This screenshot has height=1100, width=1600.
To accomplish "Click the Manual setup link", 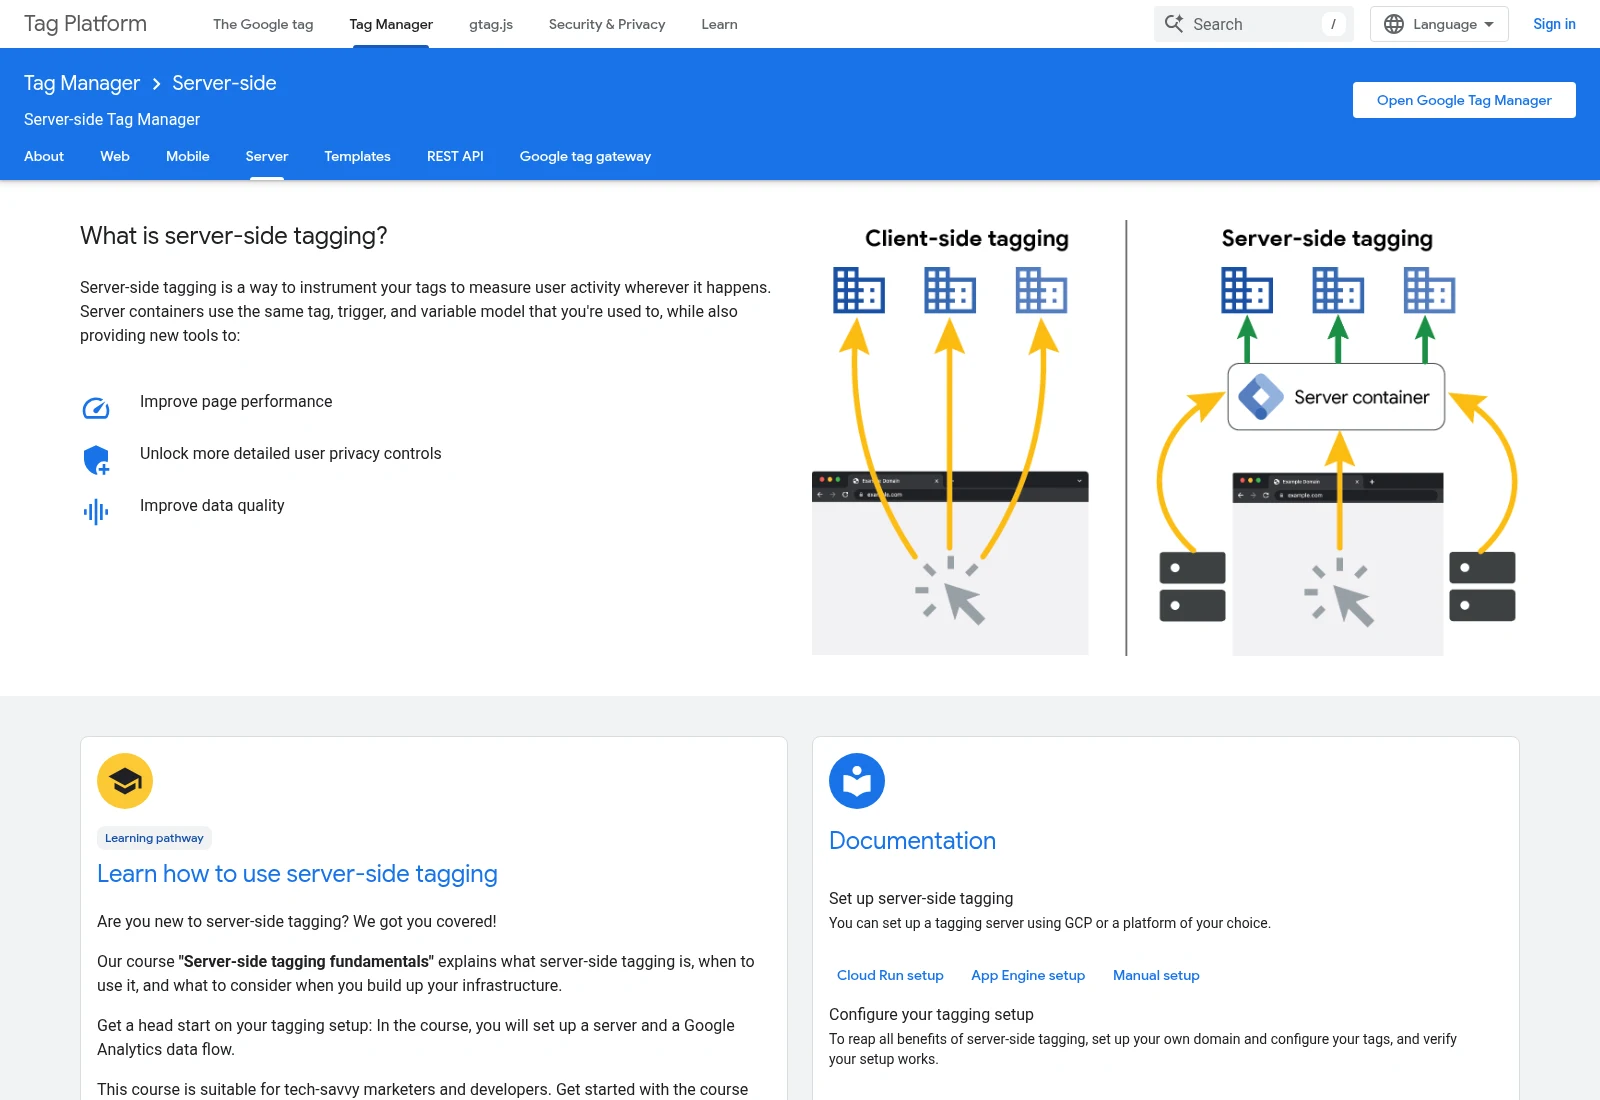I will (x=1156, y=975).
